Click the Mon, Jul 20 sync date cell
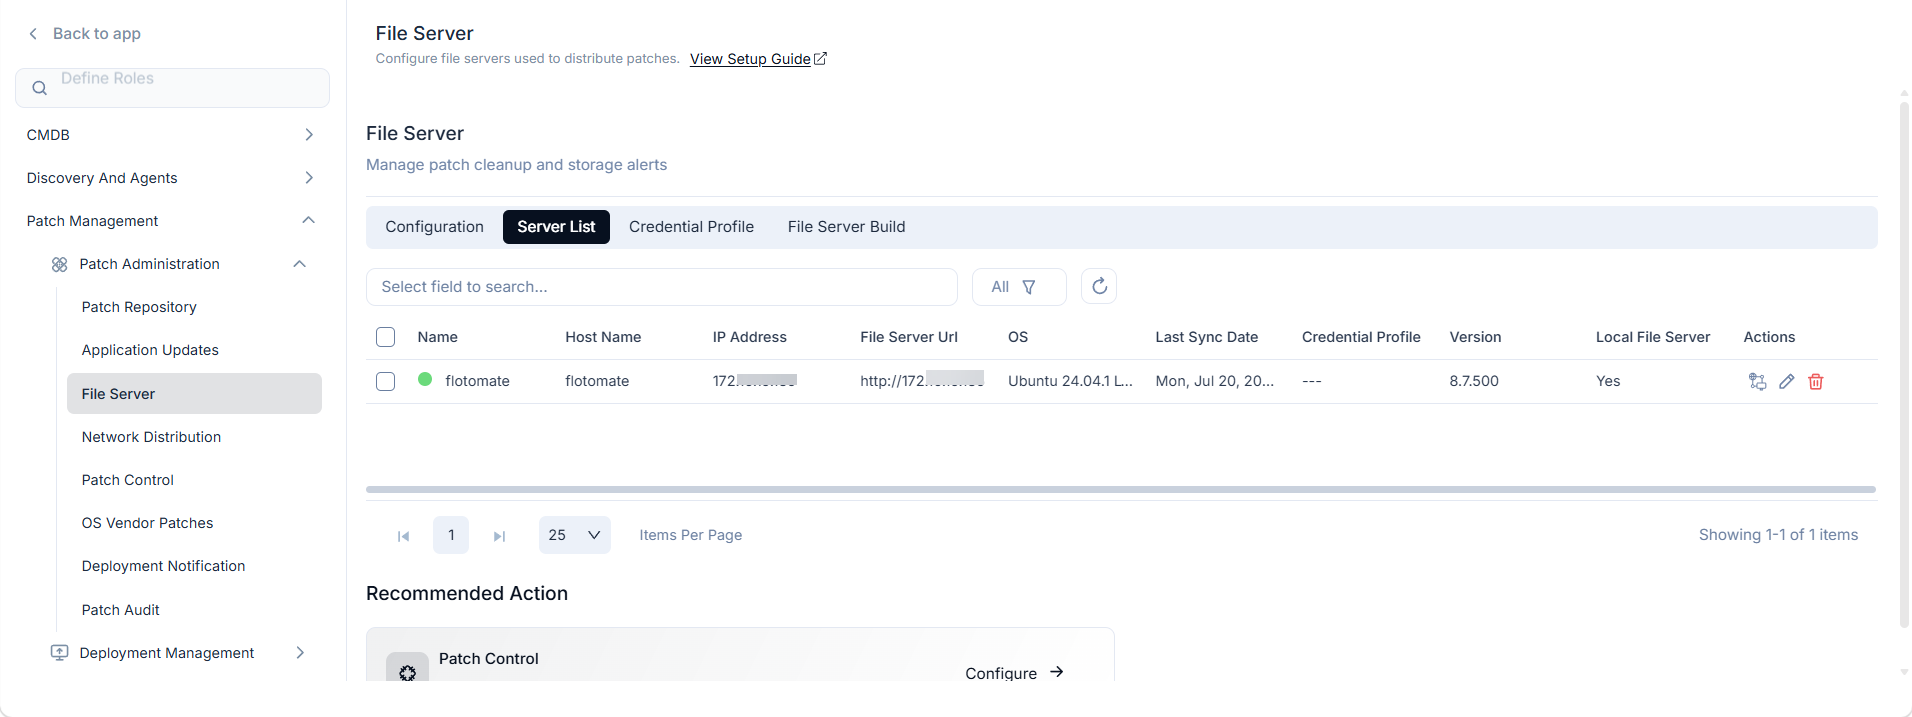 click(x=1214, y=381)
